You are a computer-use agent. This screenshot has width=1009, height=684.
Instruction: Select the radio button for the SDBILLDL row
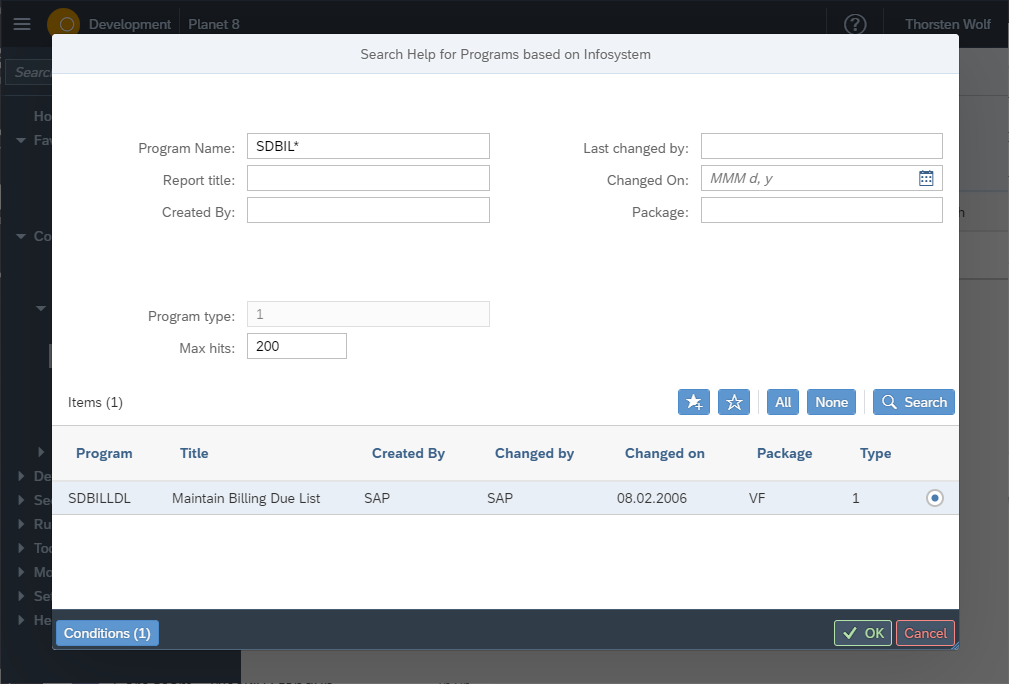click(935, 497)
